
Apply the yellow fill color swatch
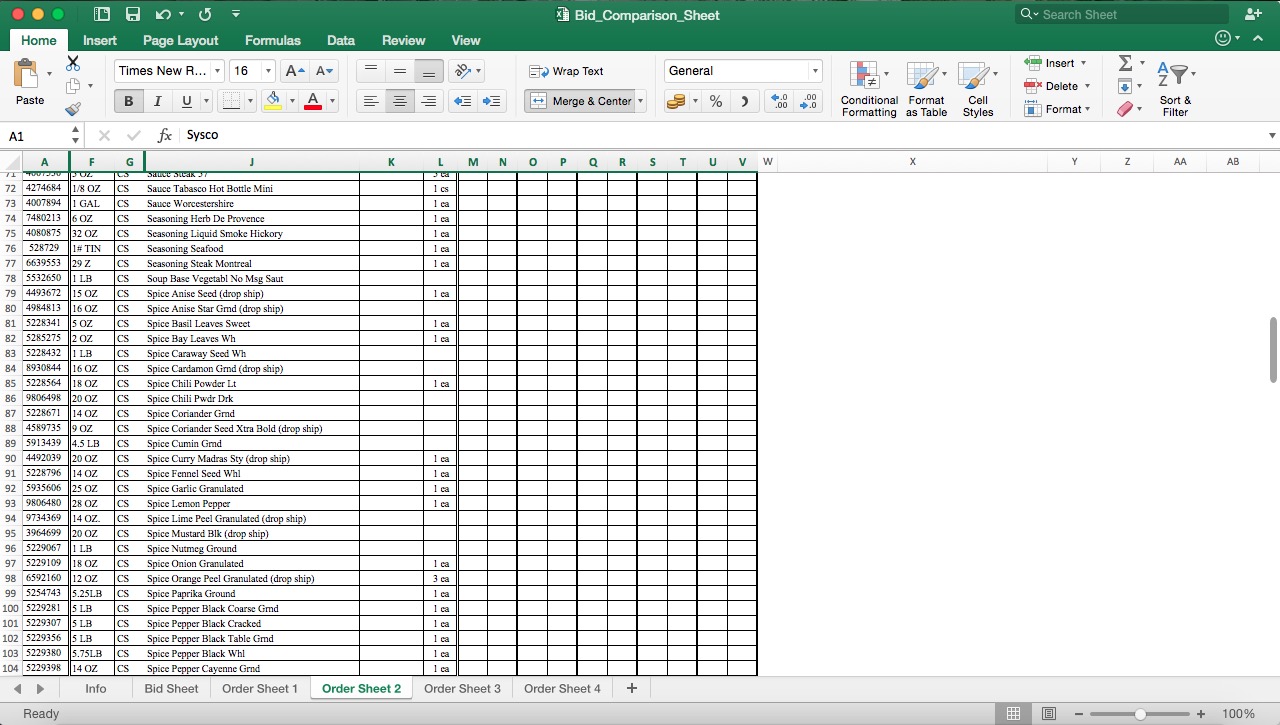click(273, 101)
